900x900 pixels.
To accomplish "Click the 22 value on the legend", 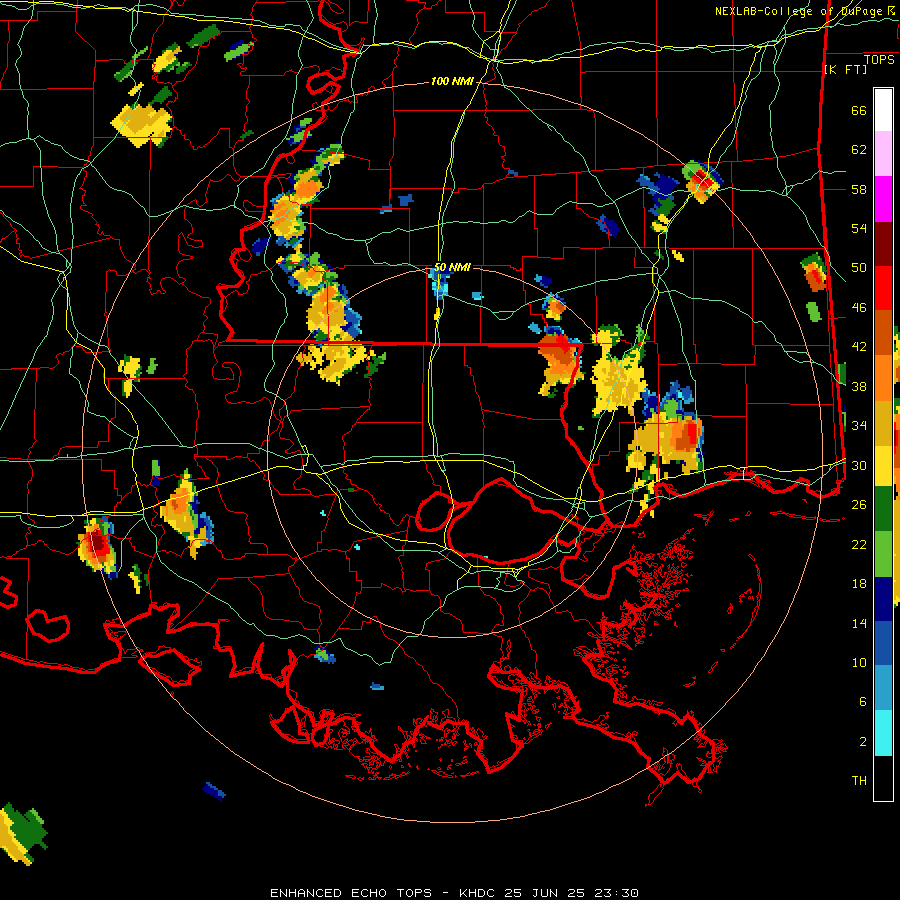I will (859, 544).
